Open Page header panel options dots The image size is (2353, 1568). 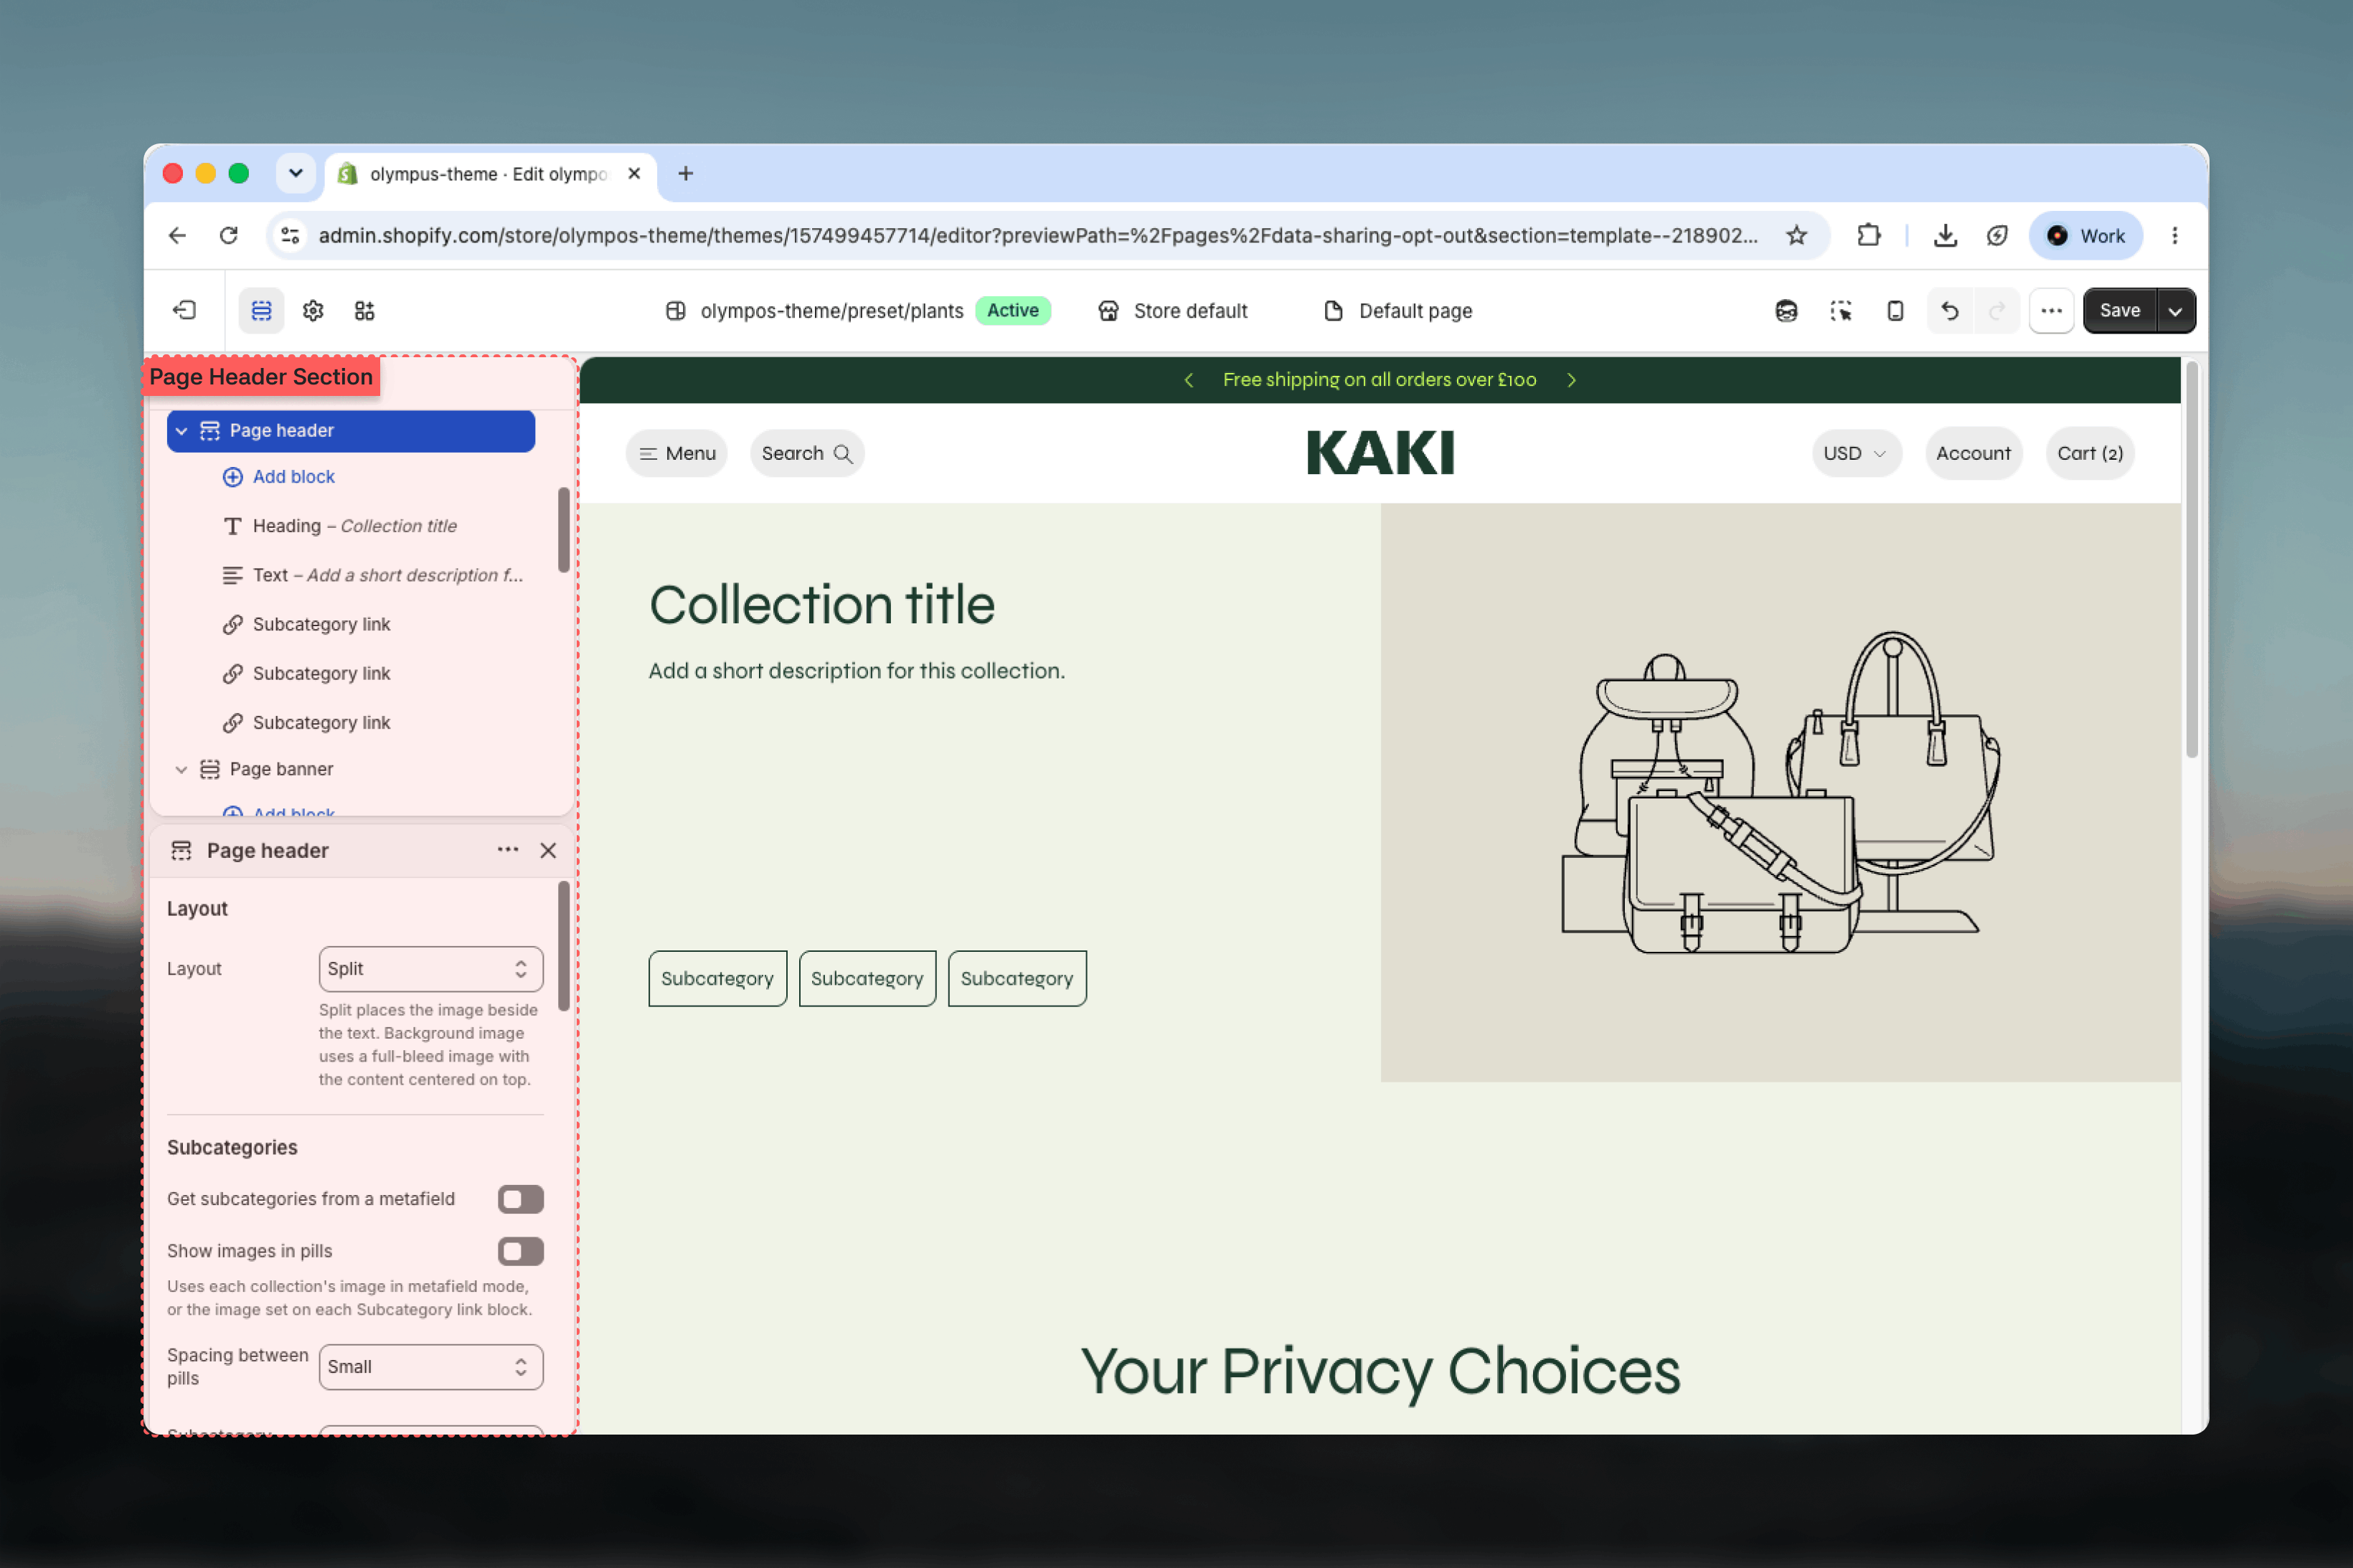point(508,849)
